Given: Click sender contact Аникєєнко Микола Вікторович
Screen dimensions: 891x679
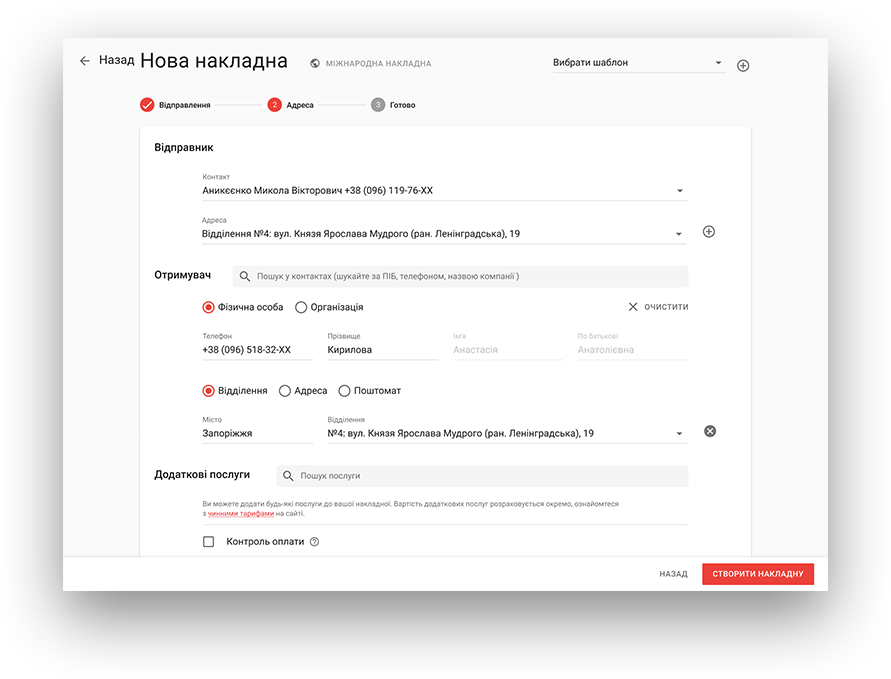Looking at the screenshot, I should (318, 191).
